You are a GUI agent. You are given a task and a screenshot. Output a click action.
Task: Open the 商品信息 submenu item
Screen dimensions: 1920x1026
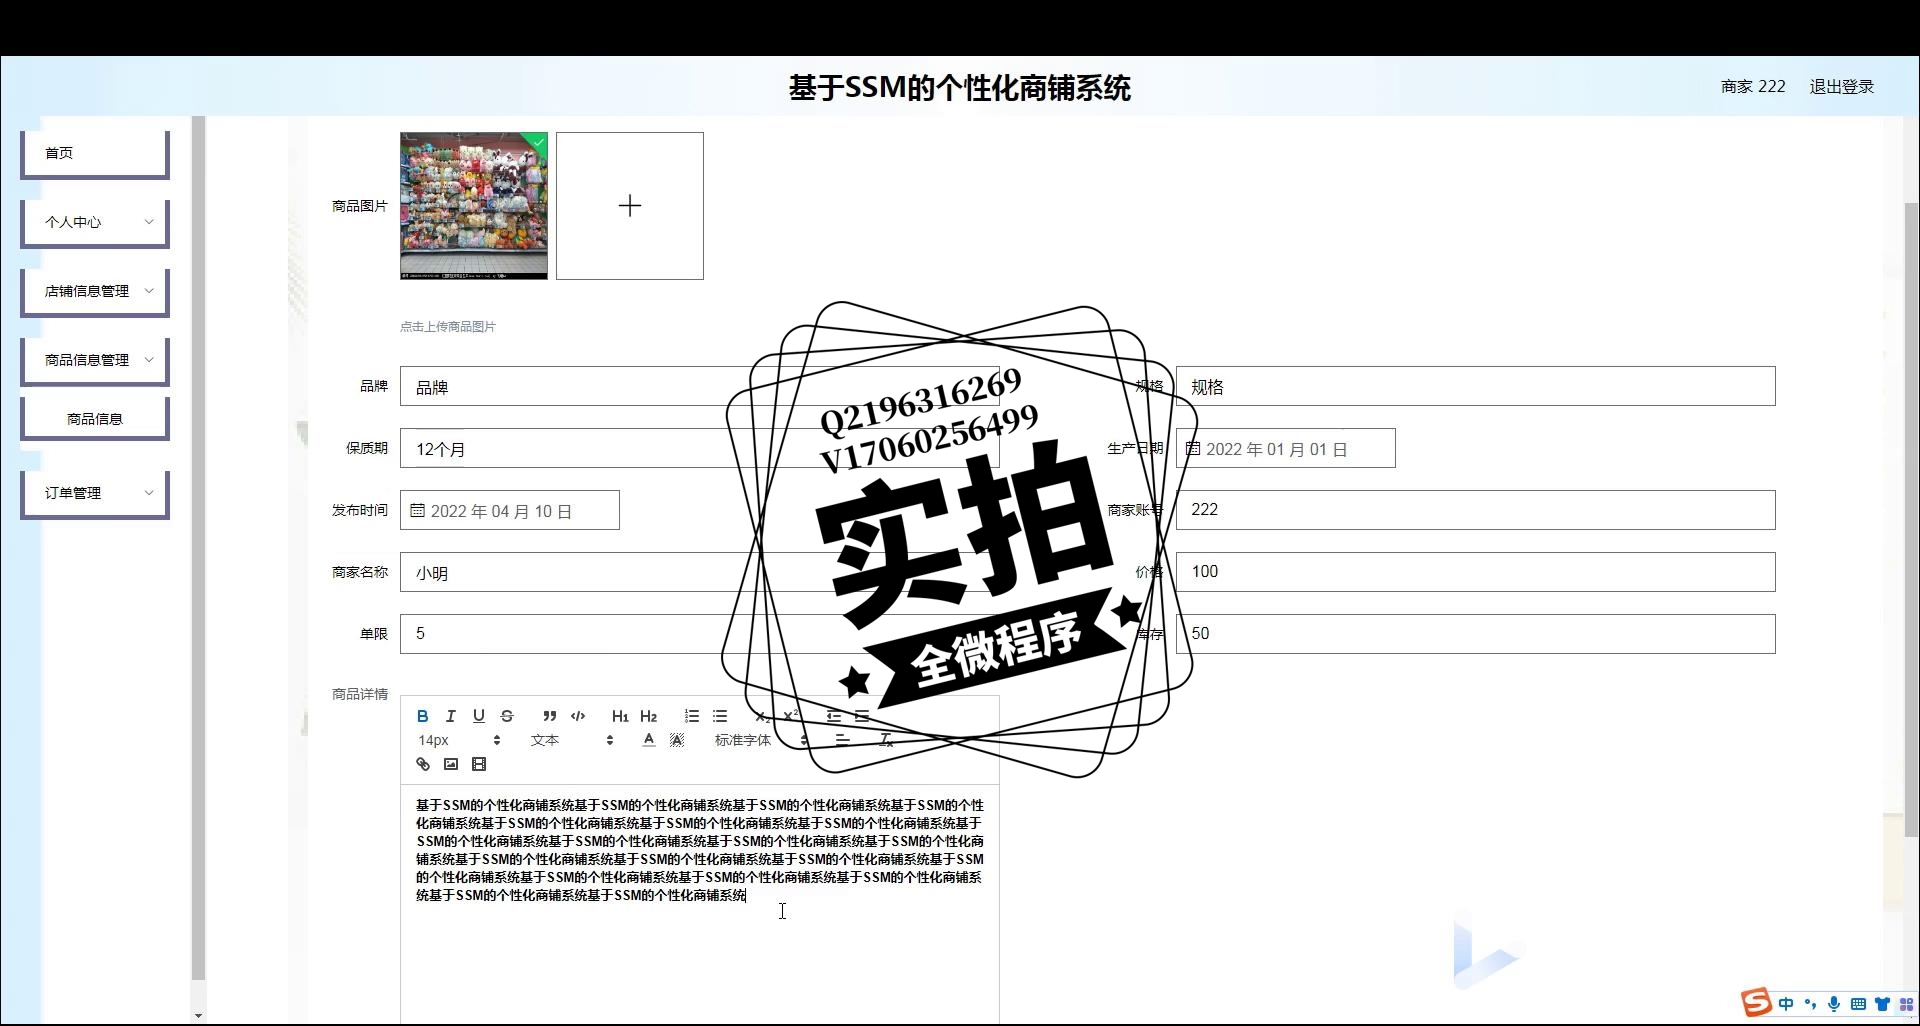point(95,419)
